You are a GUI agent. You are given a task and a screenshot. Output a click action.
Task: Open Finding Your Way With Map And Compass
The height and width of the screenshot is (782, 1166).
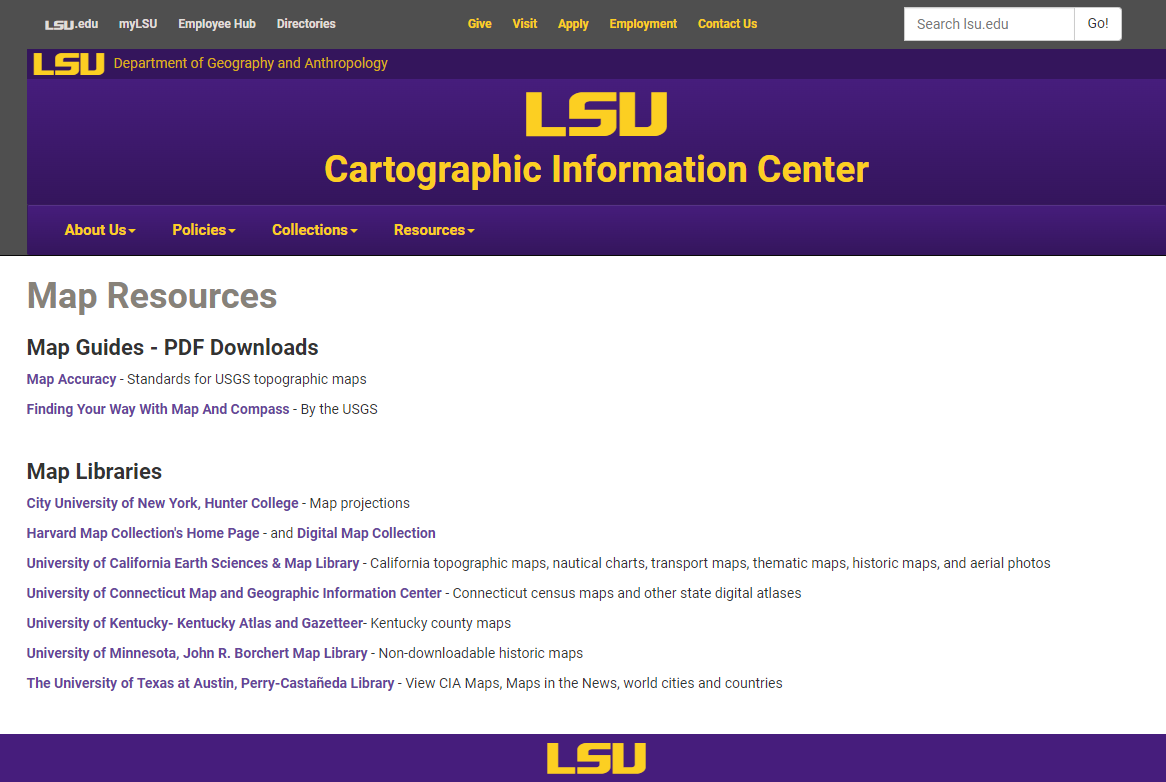(158, 409)
